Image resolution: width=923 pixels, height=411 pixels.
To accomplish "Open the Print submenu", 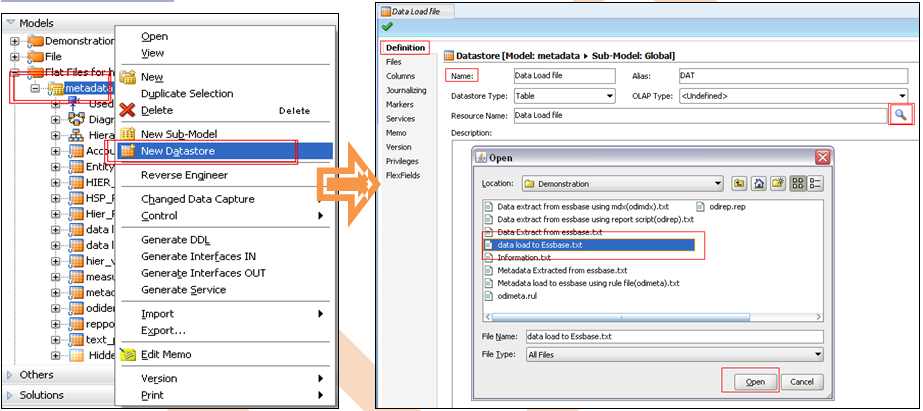I will (x=225, y=395).
